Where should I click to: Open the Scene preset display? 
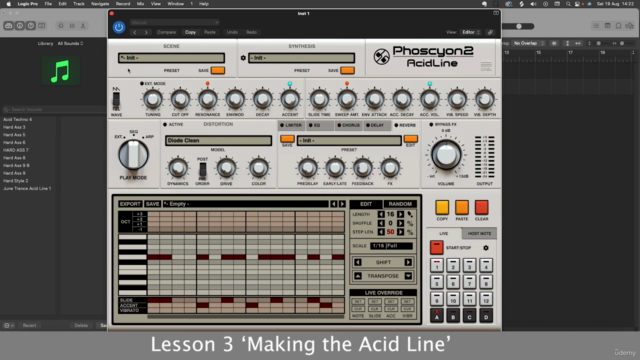coord(171,58)
